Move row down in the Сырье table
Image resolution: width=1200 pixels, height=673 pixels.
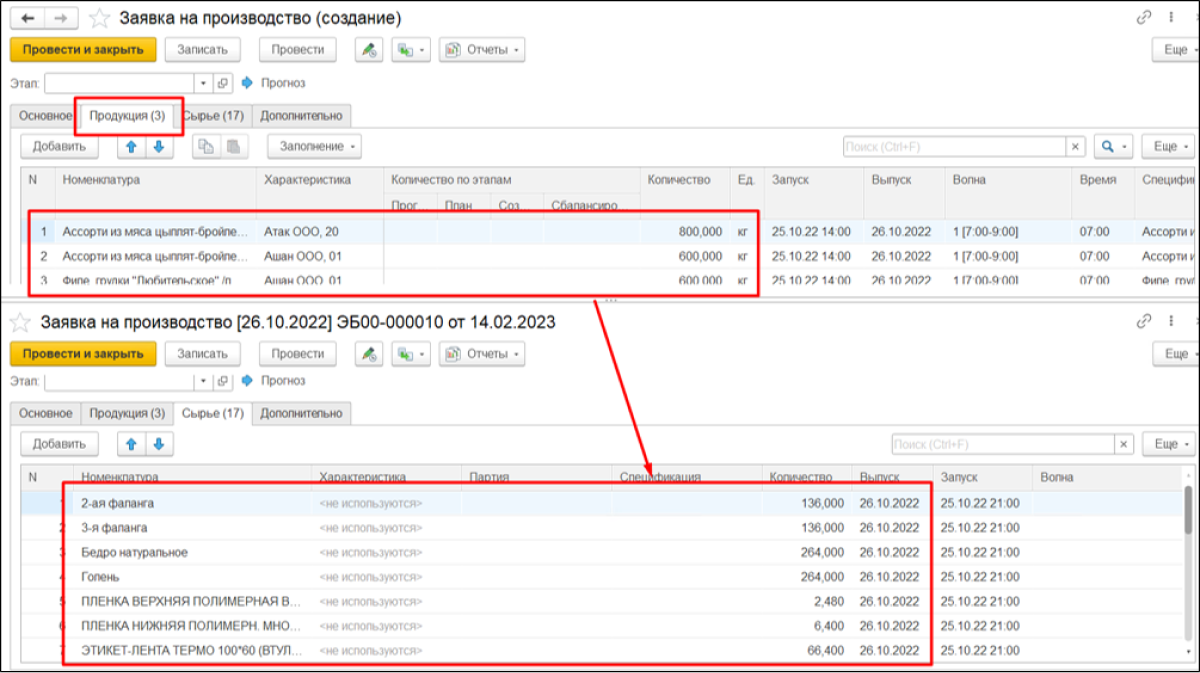coord(158,444)
